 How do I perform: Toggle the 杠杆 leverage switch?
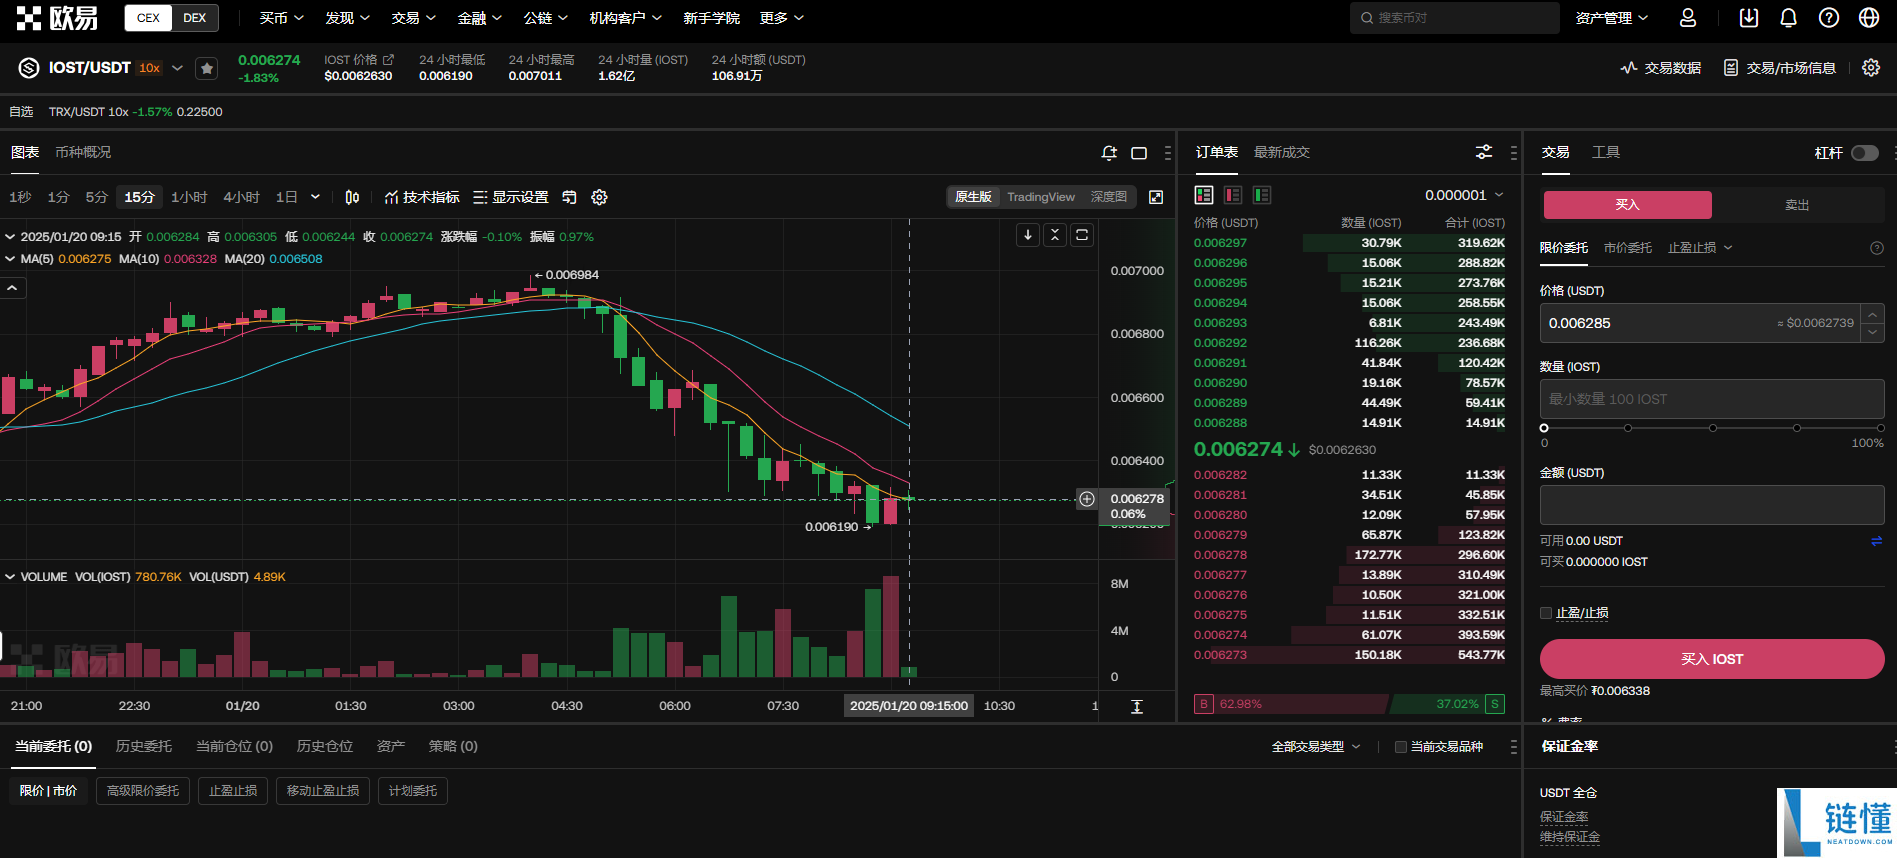point(1864,153)
